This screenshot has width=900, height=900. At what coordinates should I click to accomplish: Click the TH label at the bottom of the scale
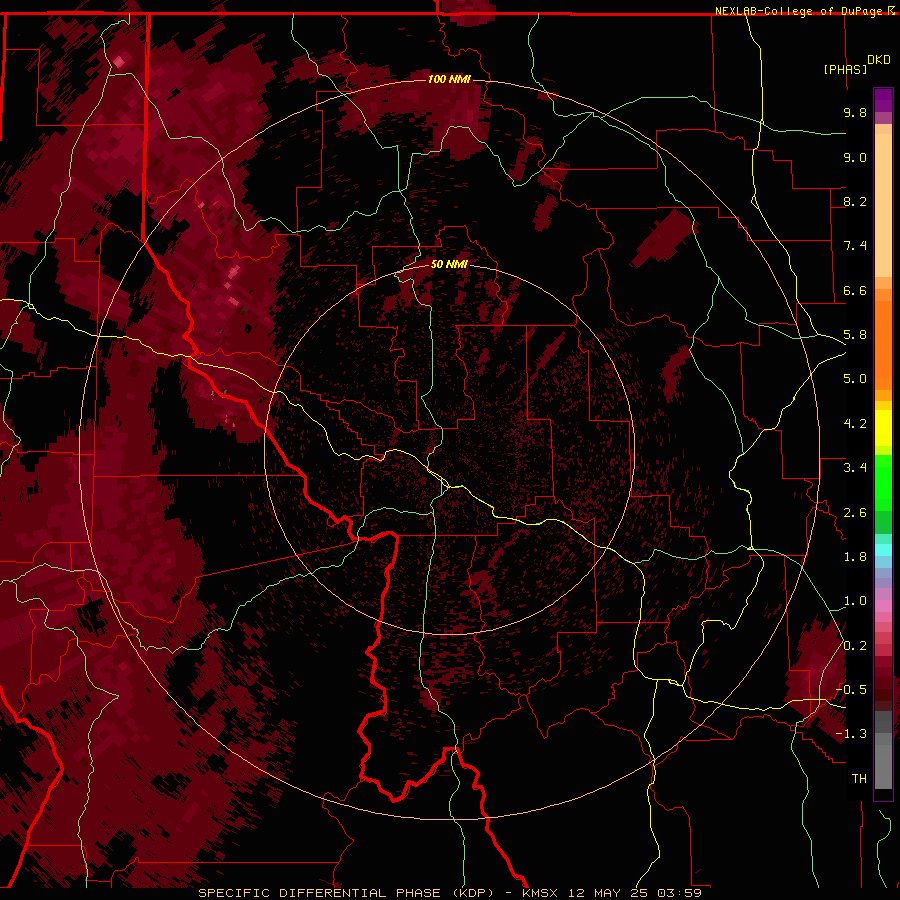859,779
